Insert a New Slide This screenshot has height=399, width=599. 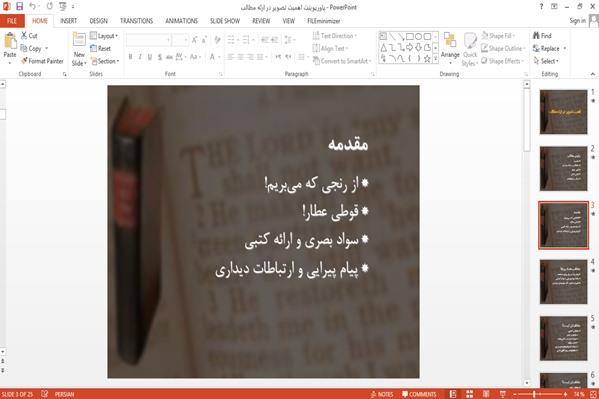click(79, 50)
